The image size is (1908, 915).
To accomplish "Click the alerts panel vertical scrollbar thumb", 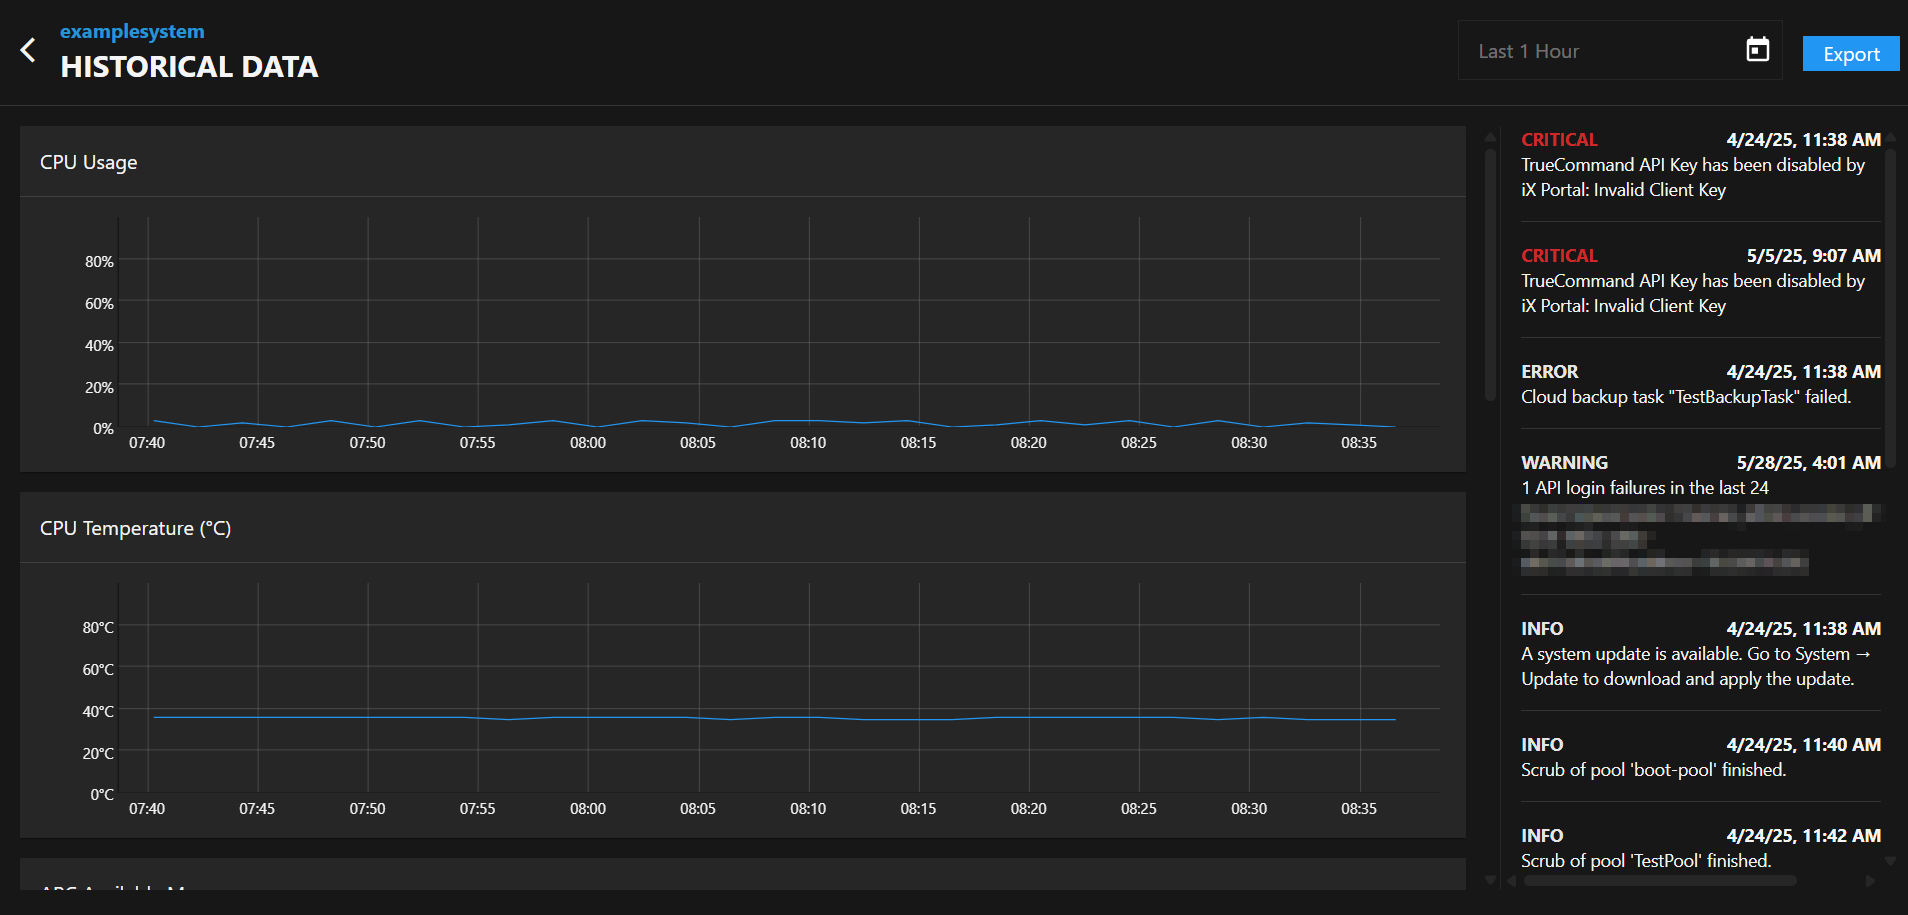I will (x=1890, y=300).
